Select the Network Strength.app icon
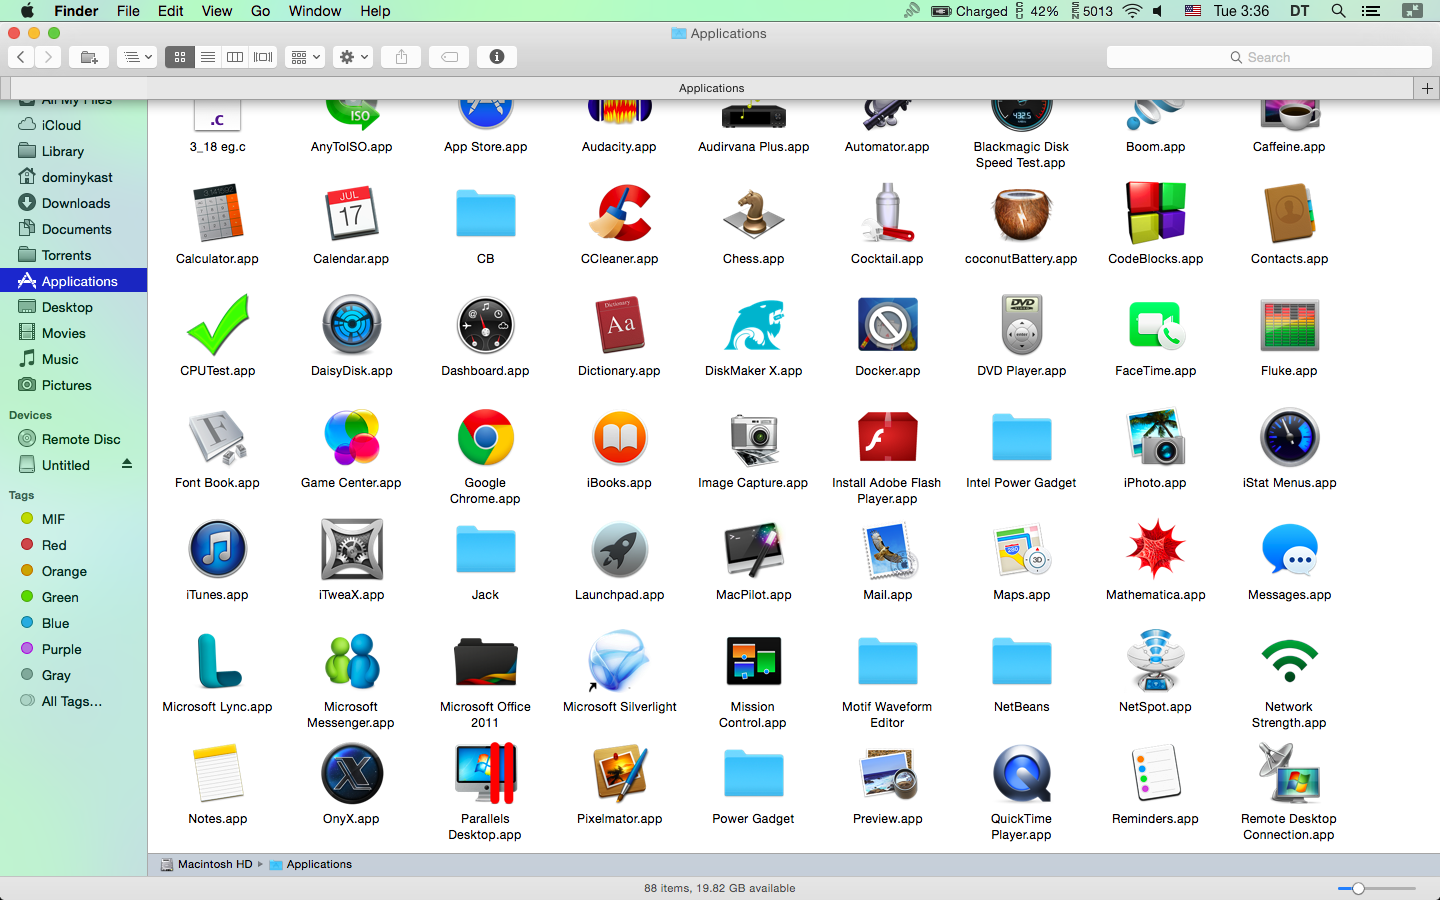1440x900 pixels. [x=1289, y=661]
